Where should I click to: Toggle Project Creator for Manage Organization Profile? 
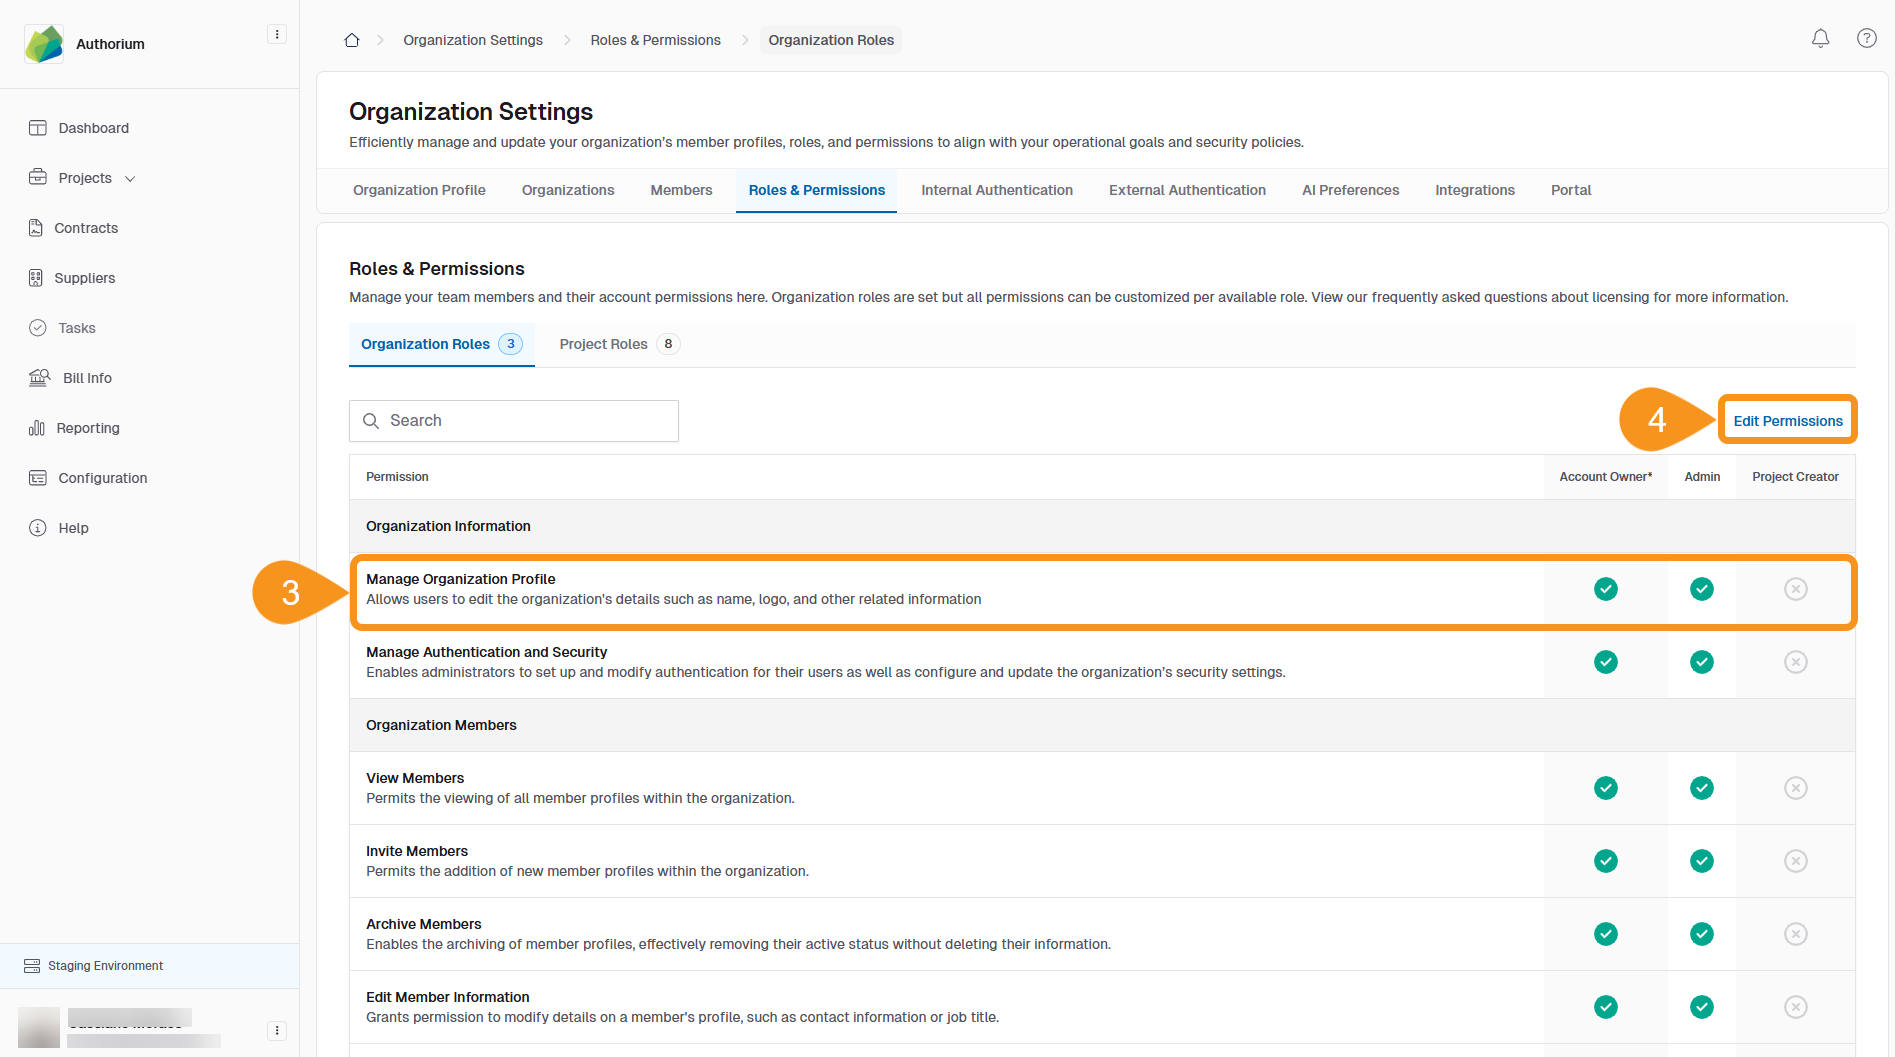pos(1795,589)
